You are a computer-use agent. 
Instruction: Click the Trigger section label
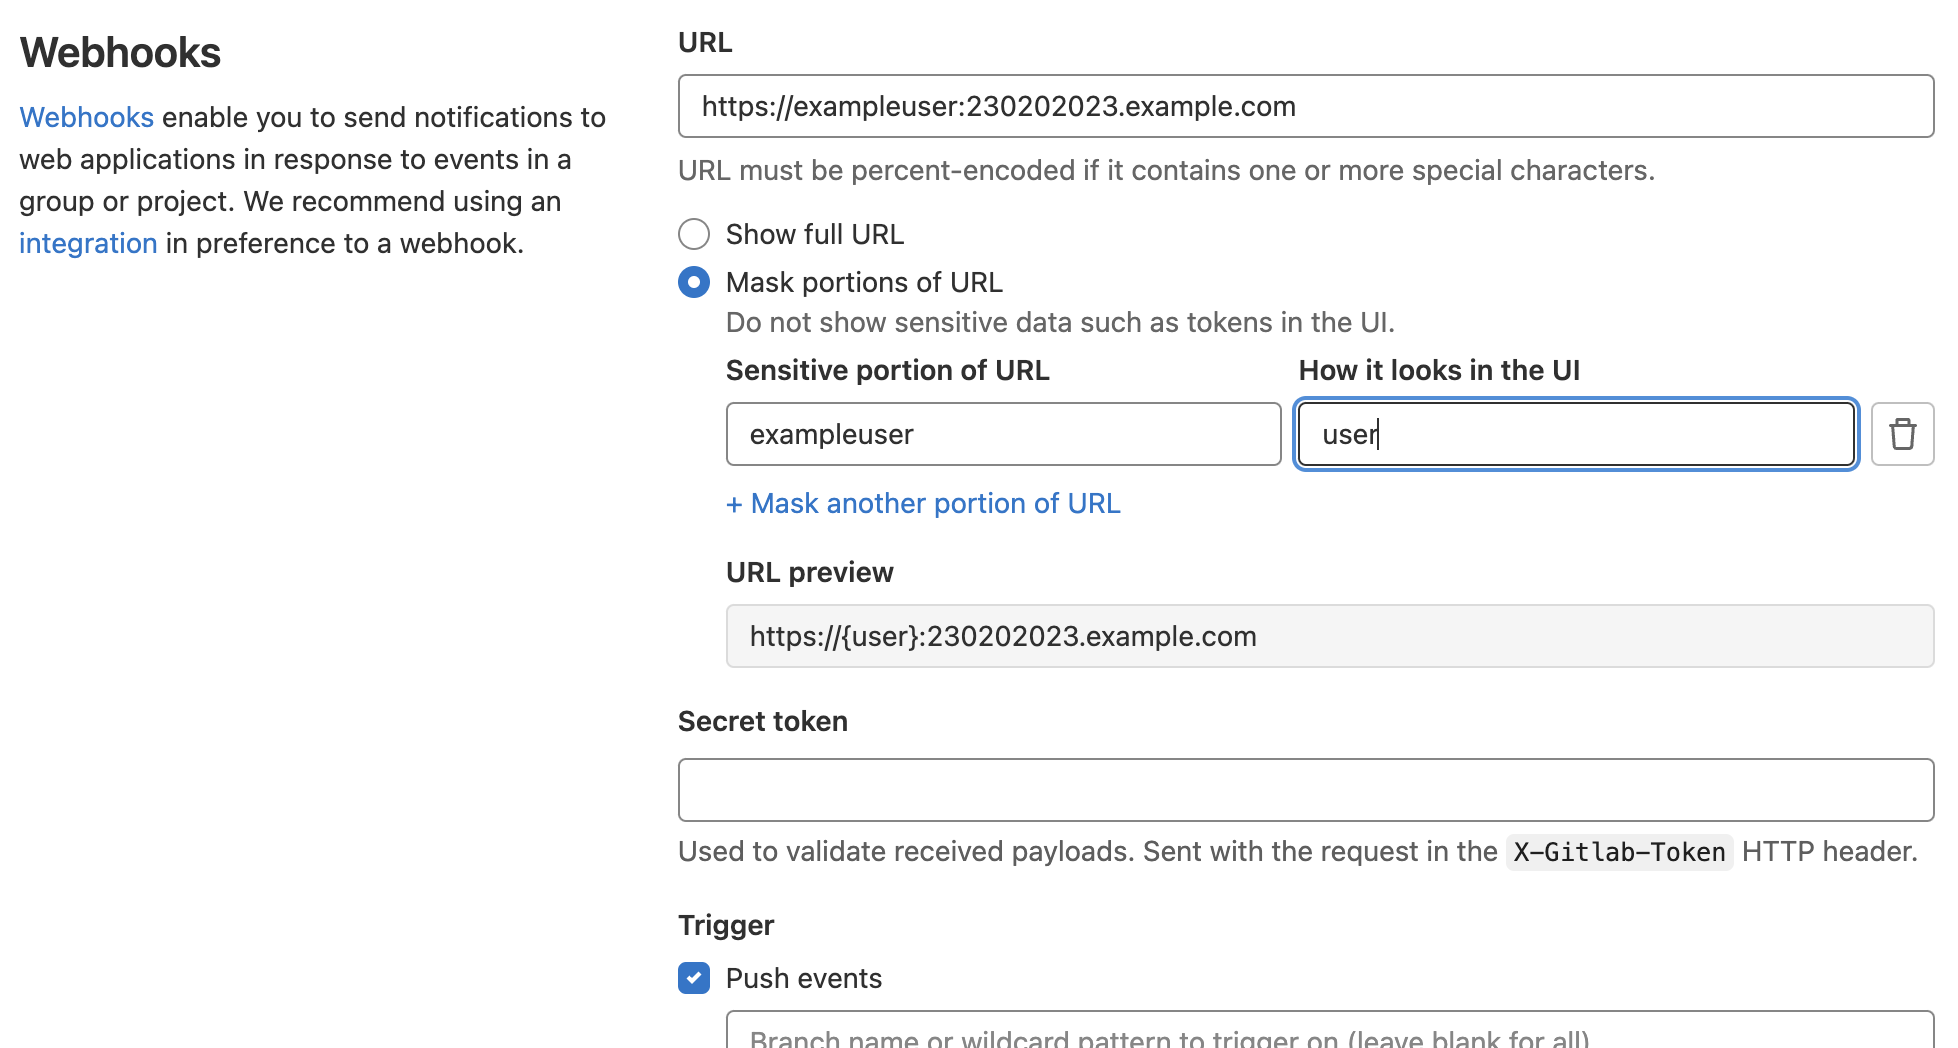(726, 924)
